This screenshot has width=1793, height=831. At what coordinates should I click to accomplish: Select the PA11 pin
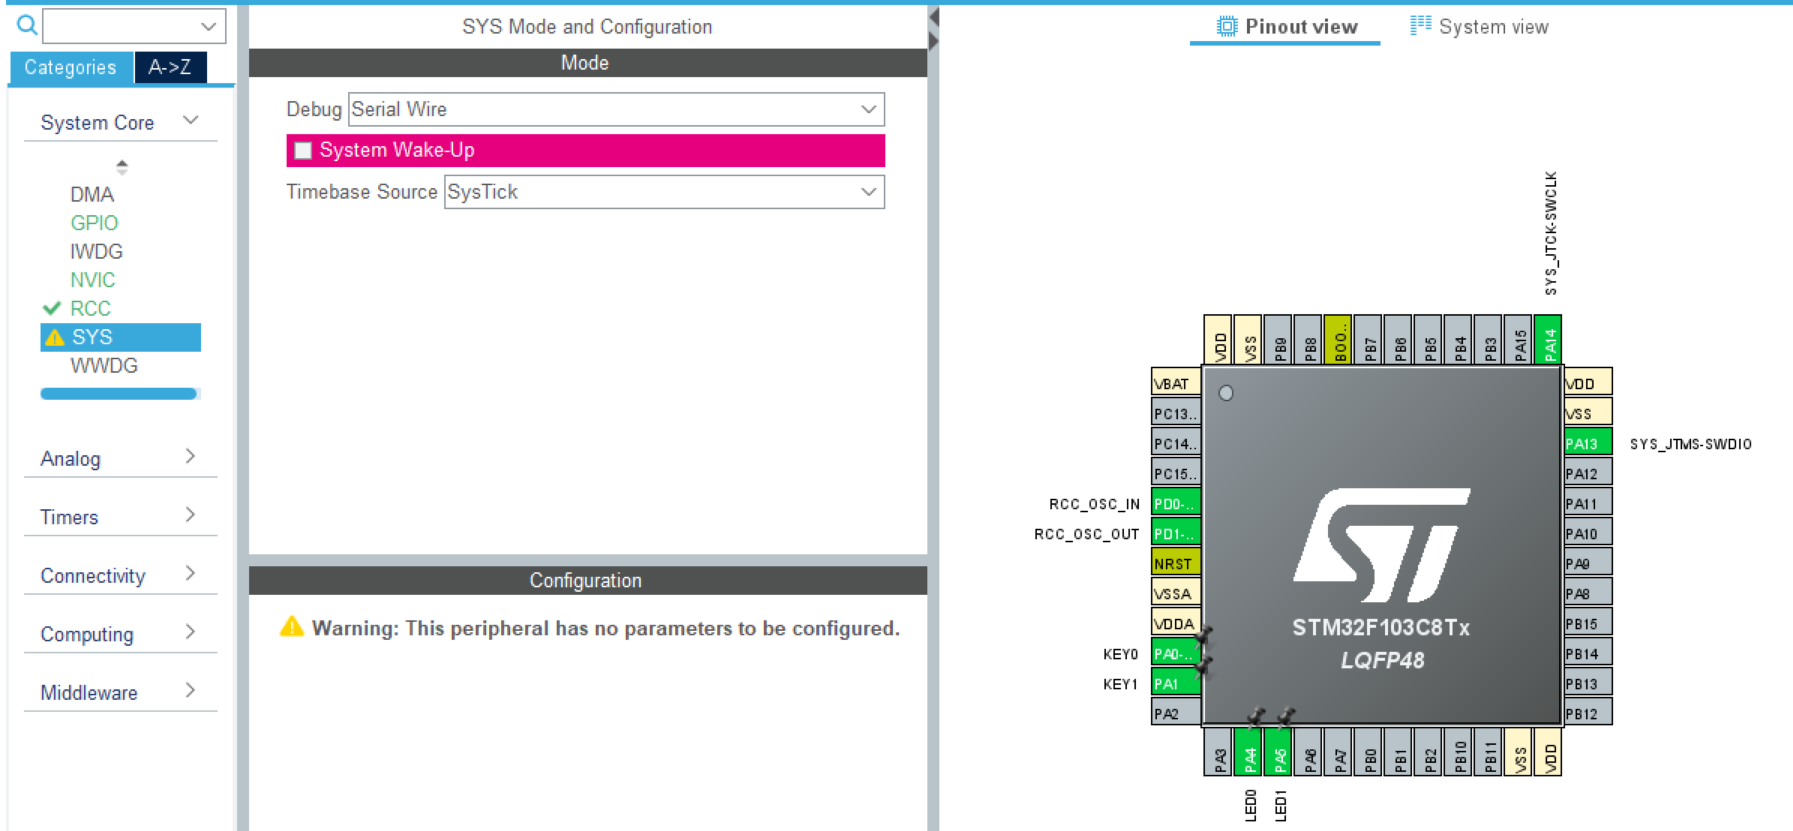click(1587, 503)
